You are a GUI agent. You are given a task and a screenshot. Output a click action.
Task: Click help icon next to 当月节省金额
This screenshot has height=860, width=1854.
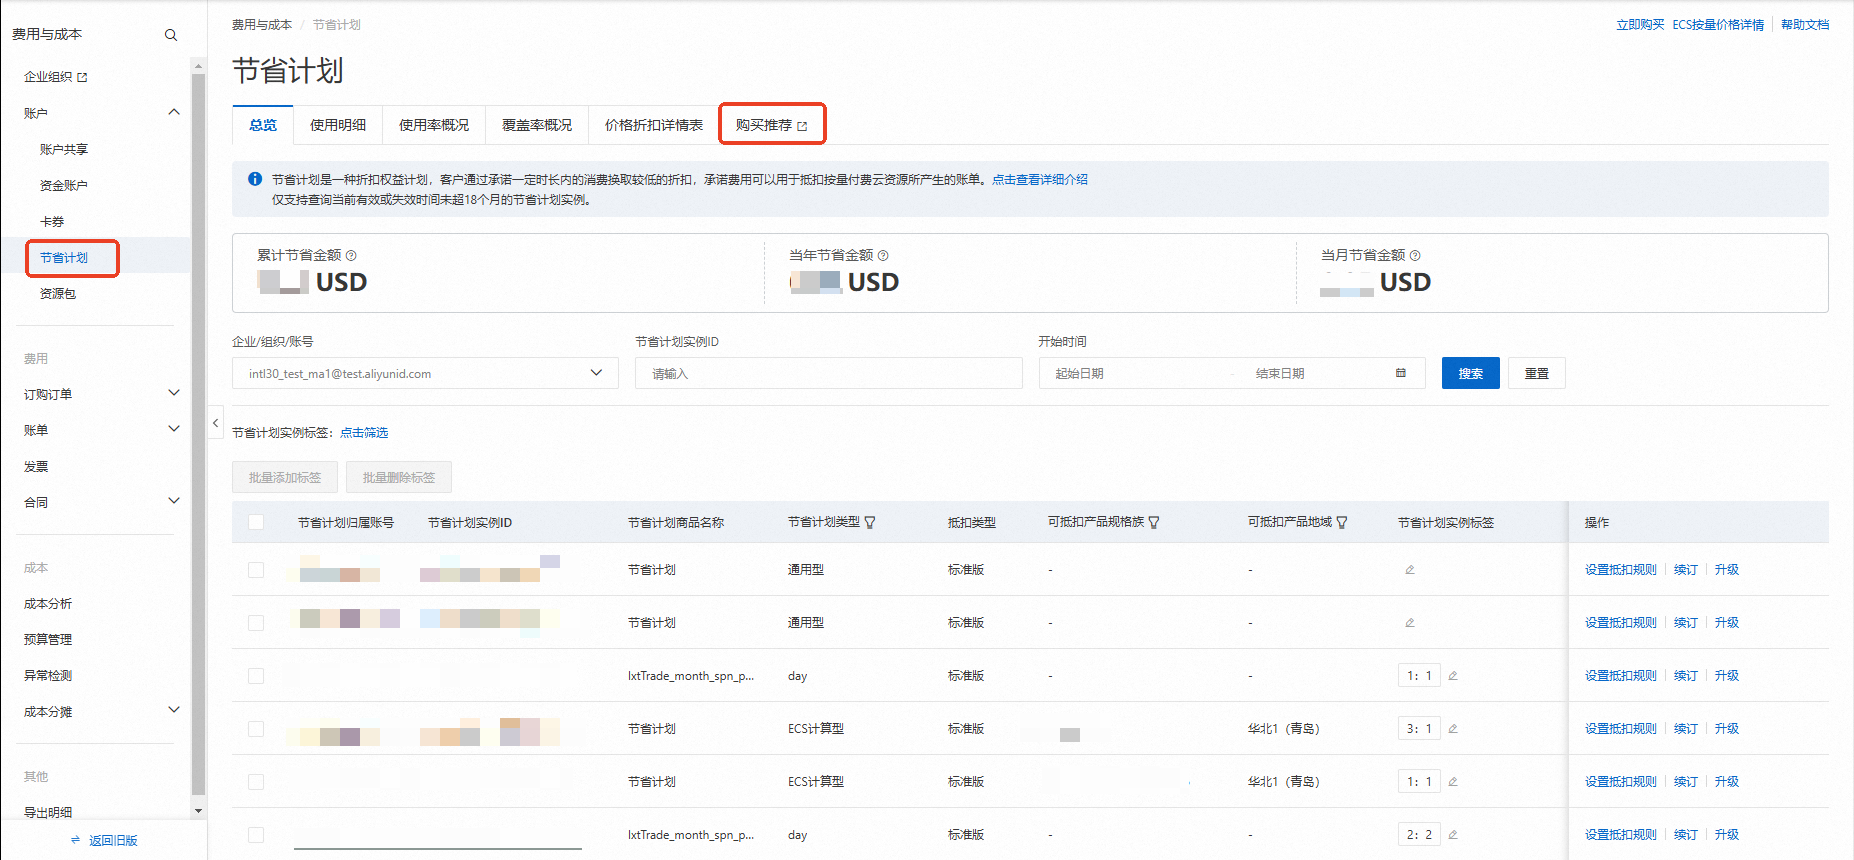click(x=1415, y=255)
